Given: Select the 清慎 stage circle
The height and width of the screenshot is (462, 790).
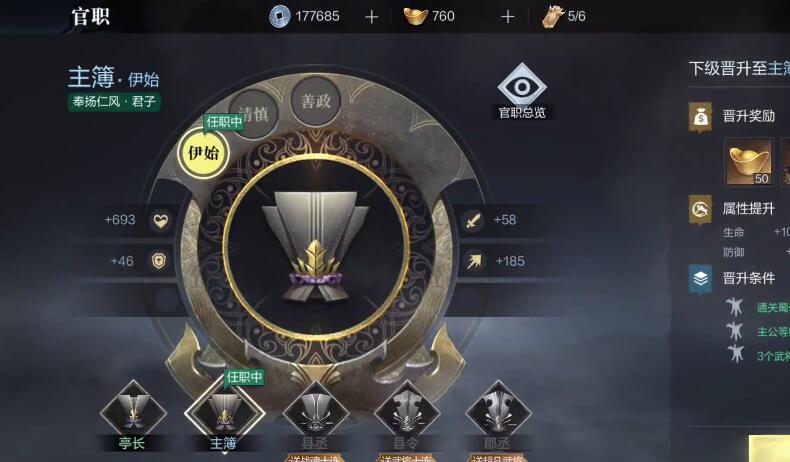Looking at the screenshot, I should point(253,114).
